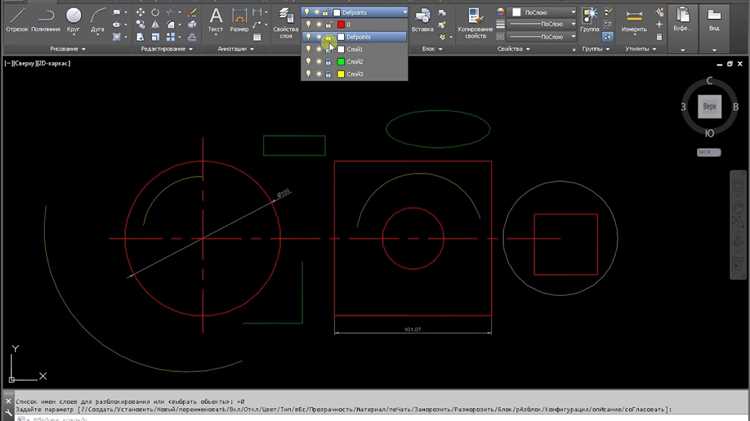Activate the Copy objects tool icon
The image size is (750, 421).
(x=140, y=24)
